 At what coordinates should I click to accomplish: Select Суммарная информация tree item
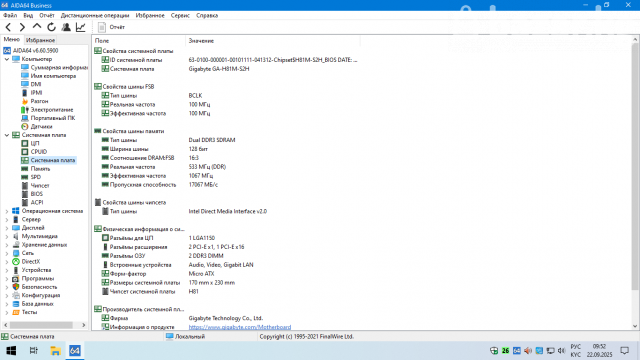59,67
